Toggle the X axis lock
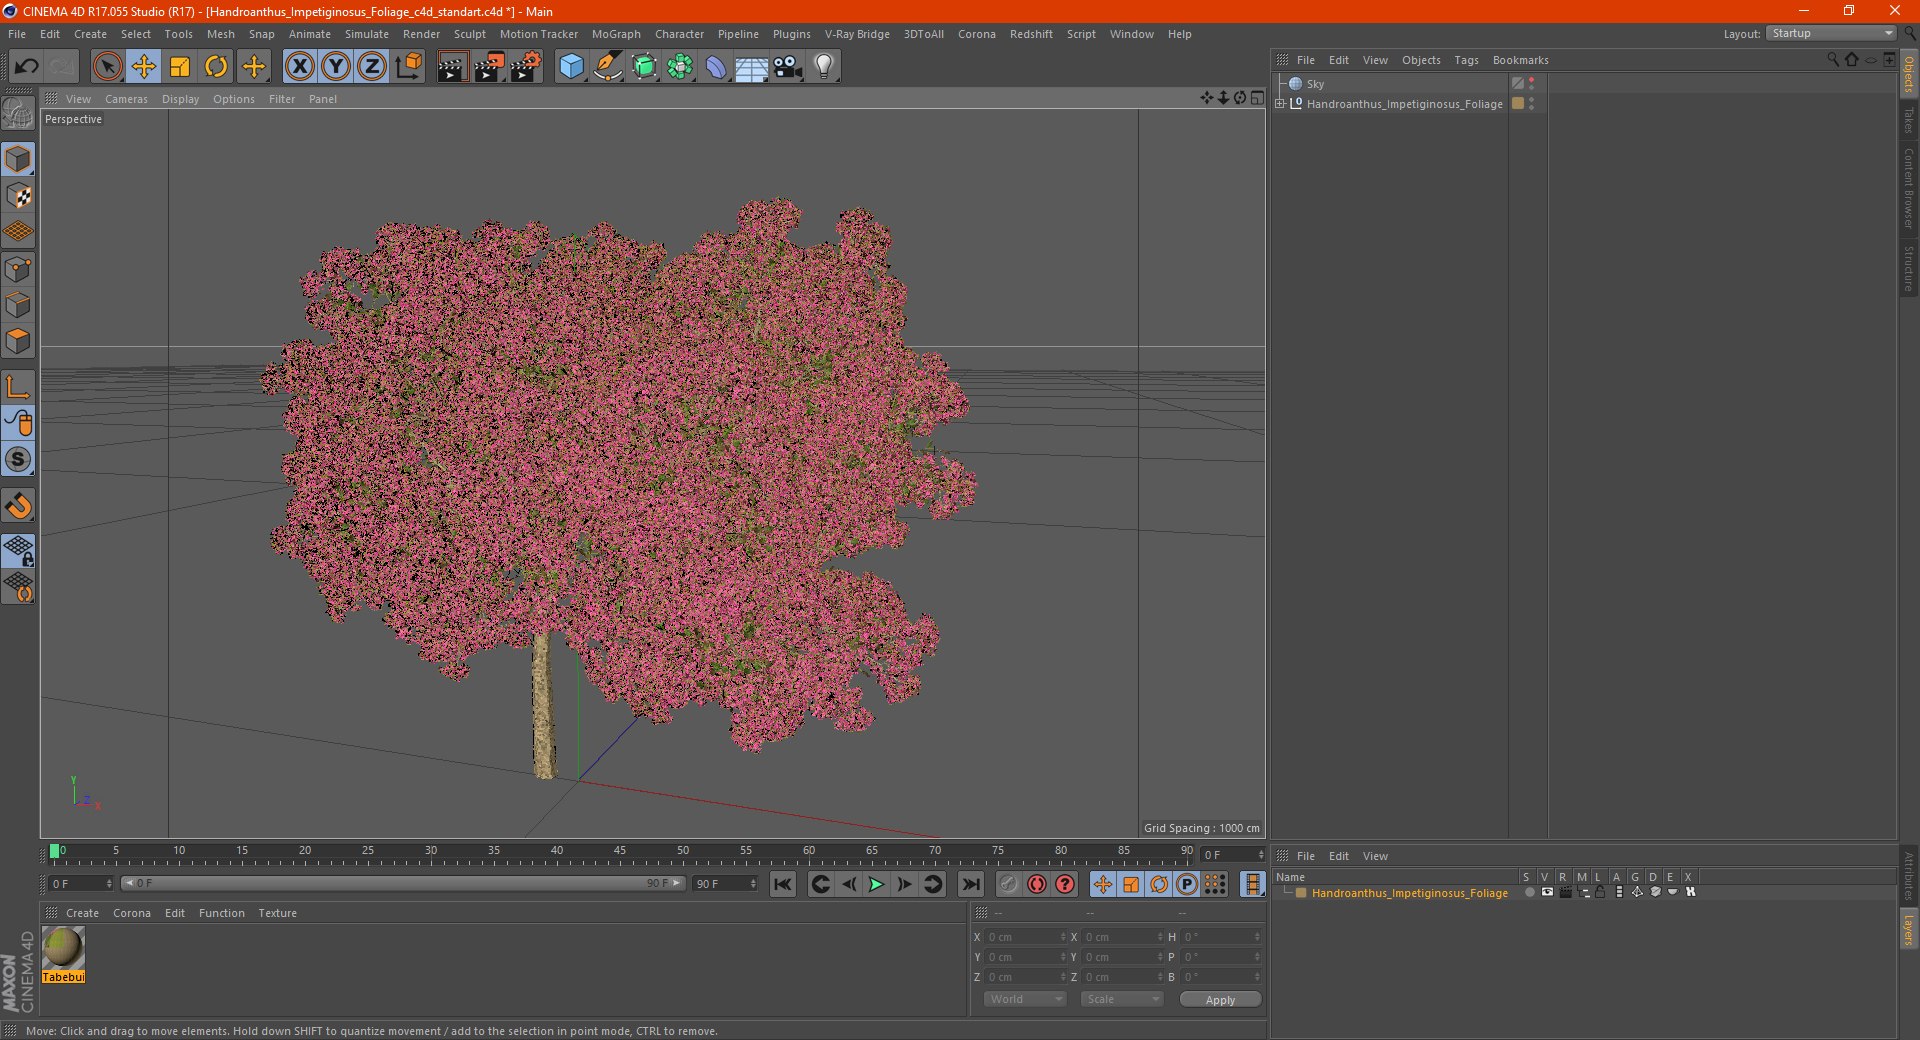1920x1040 pixels. coord(299,67)
